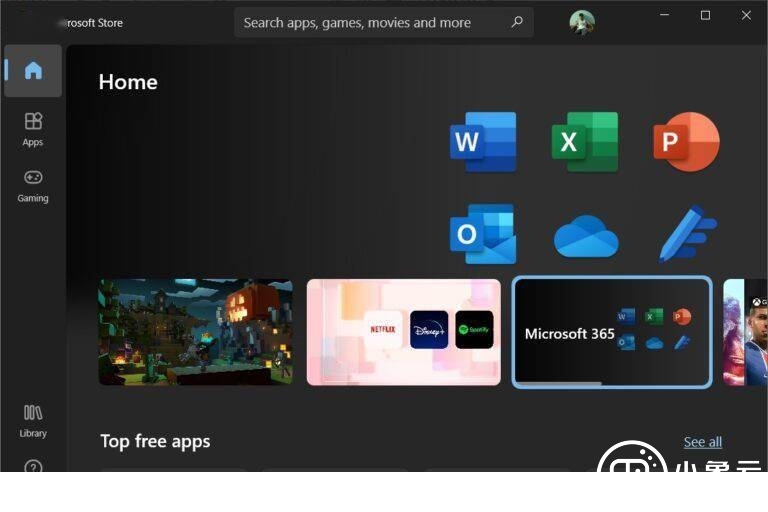This screenshot has width=768, height=512.
Task: Click the large Outlook icon
Action: tap(483, 234)
